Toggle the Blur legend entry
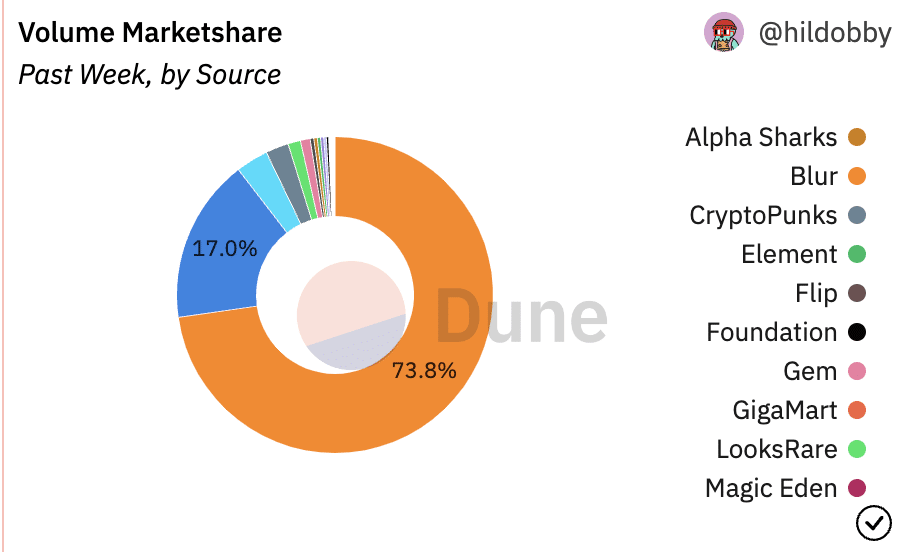This screenshot has height=552, width=906. click(x=828, y=176)
